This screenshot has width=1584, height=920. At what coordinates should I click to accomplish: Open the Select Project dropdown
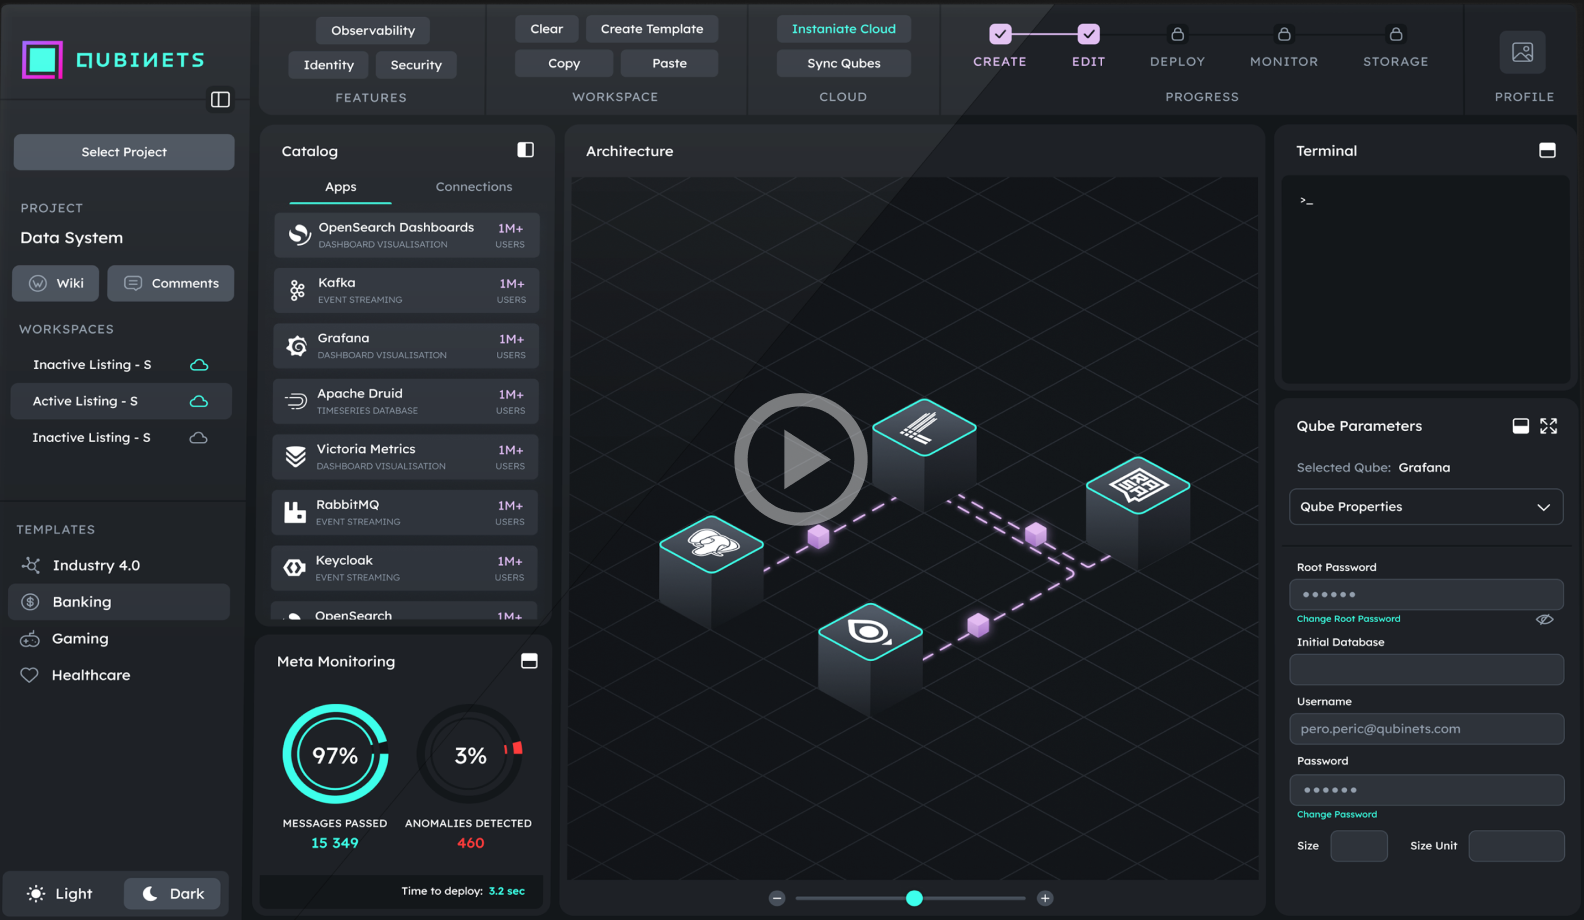(x=124, y=152)
